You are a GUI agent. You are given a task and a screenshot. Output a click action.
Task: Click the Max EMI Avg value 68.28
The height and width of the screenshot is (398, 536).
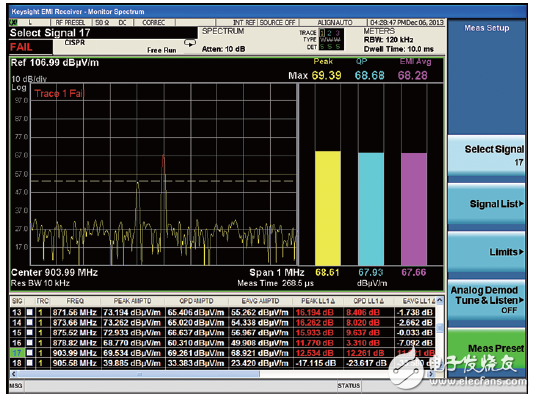pyautogui.click(x=413, y=76)
